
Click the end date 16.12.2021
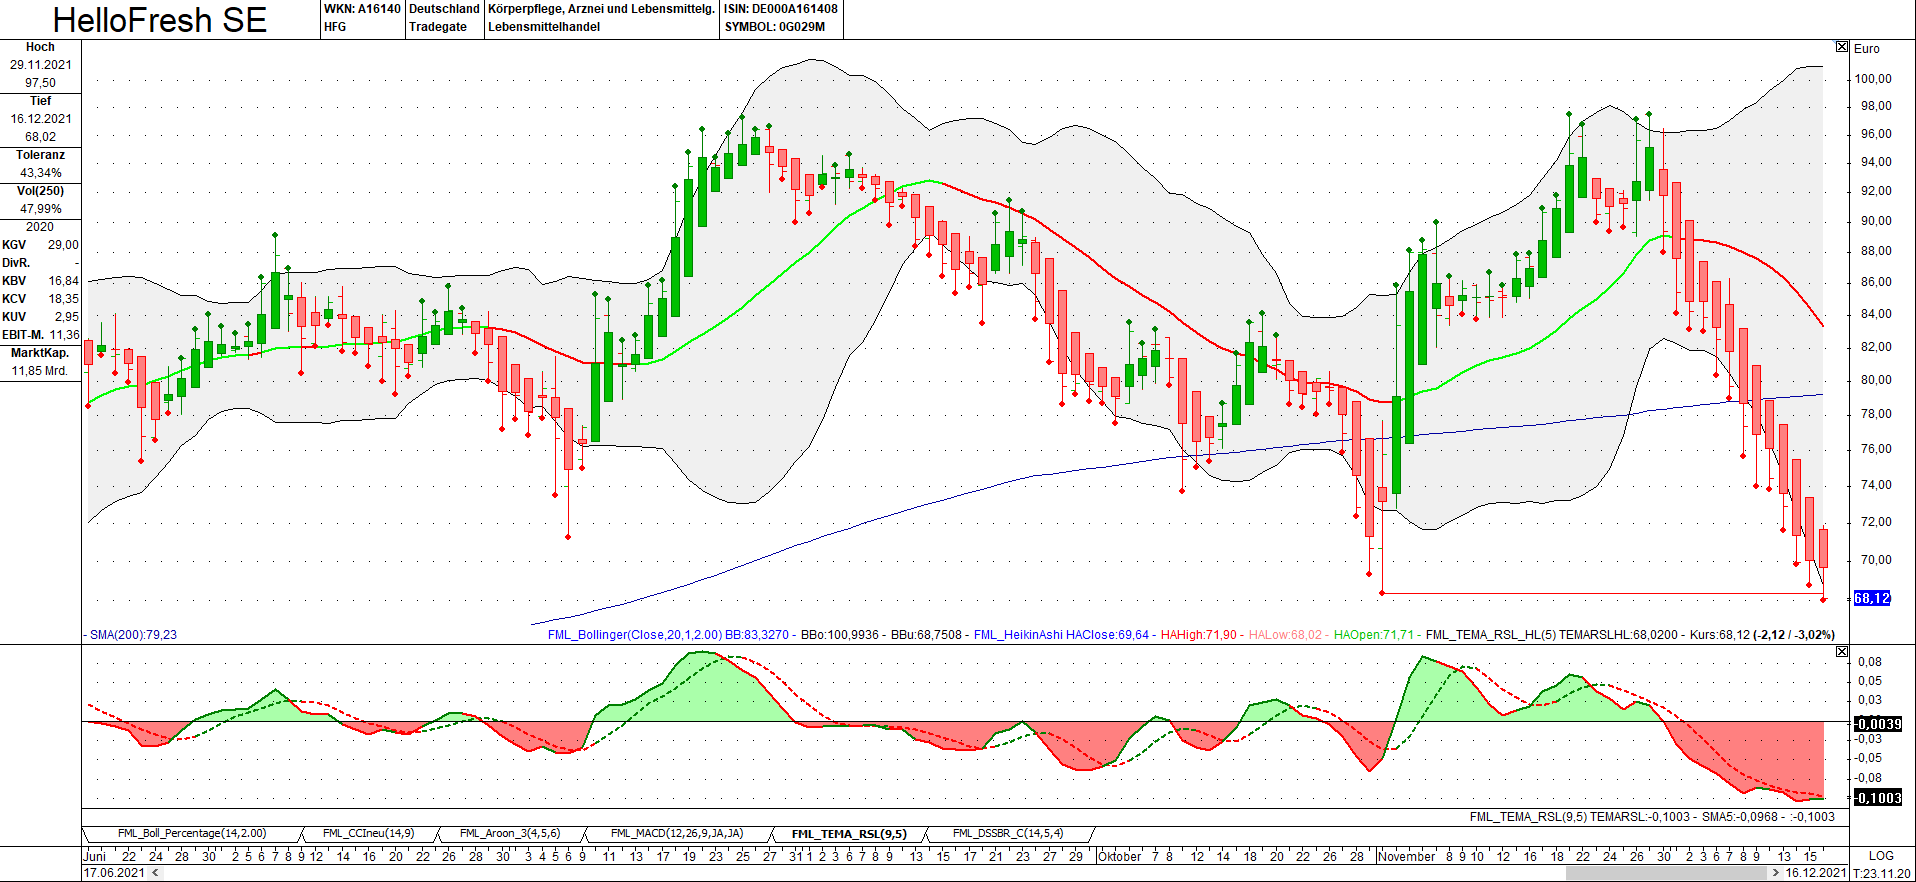[x=1816, y=873]
